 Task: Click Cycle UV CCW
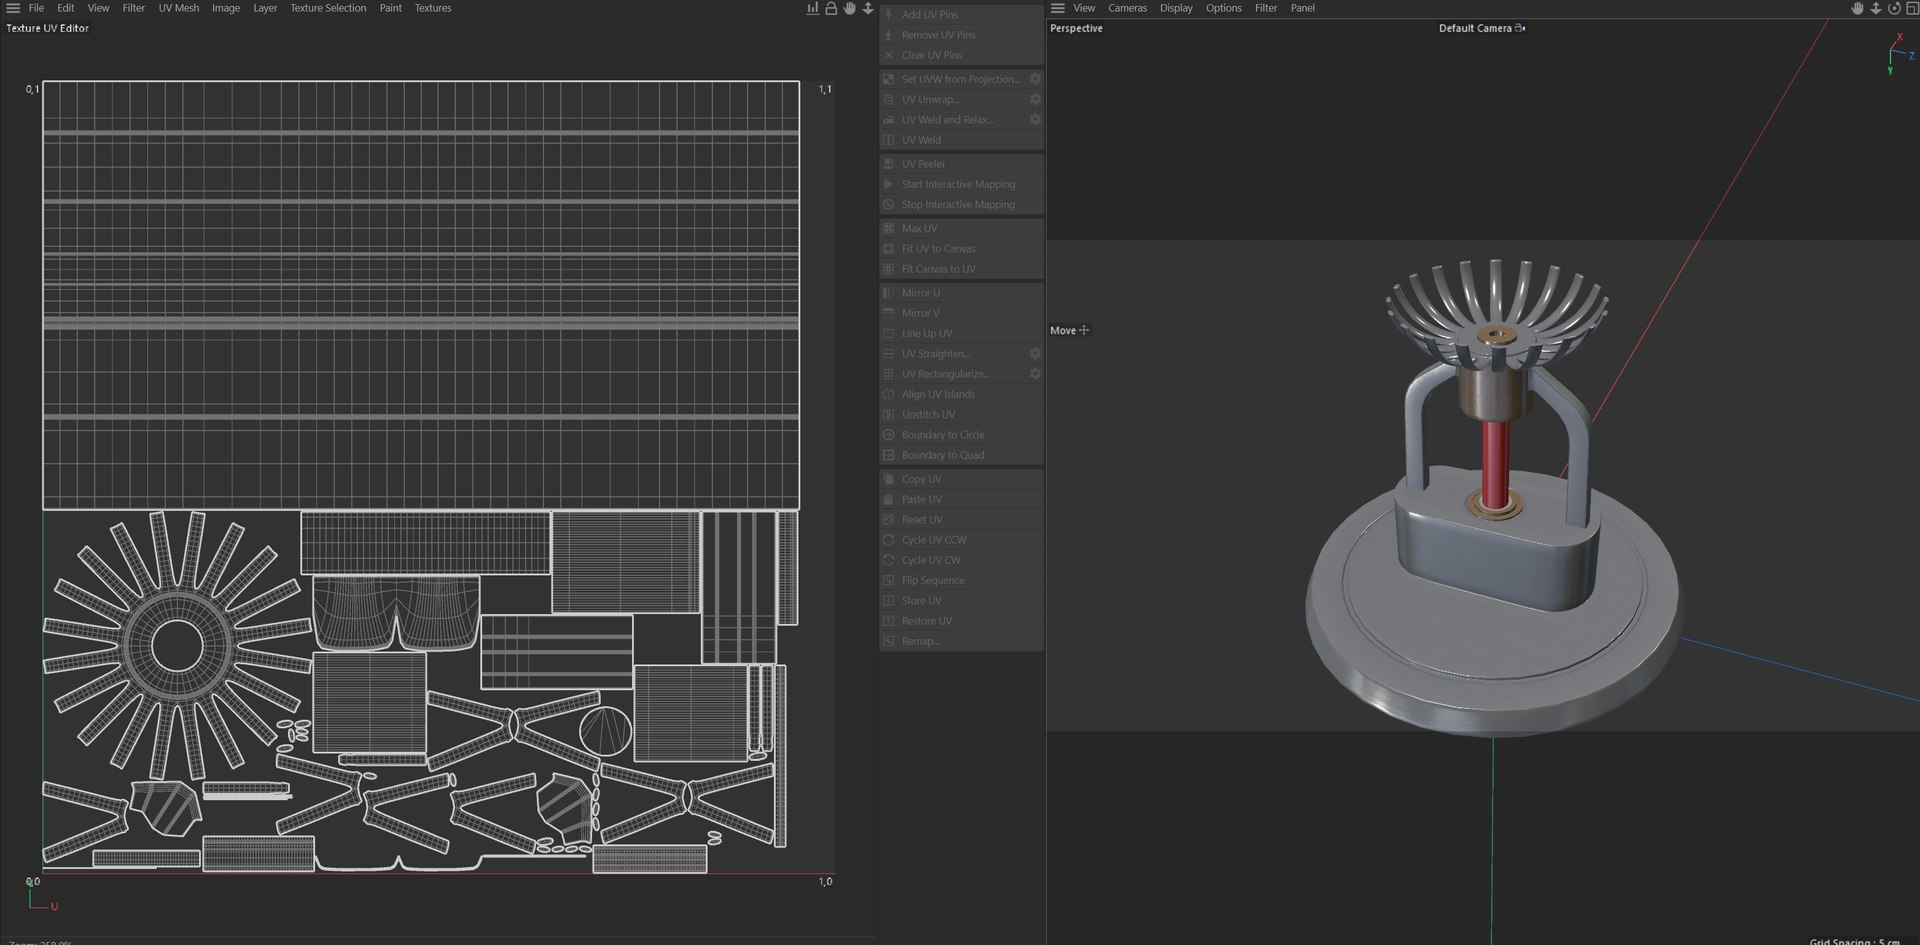[x=962, y=540]
